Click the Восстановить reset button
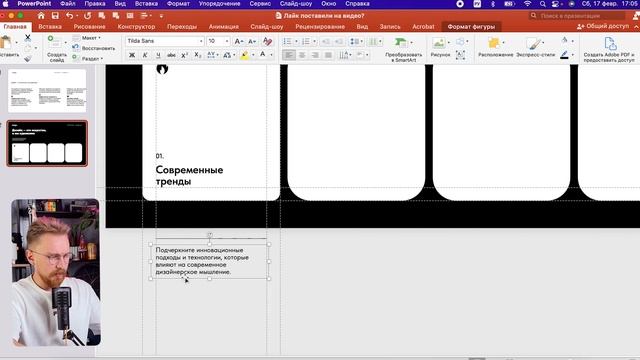Screen dimensions: 640x360 point(94,48)
